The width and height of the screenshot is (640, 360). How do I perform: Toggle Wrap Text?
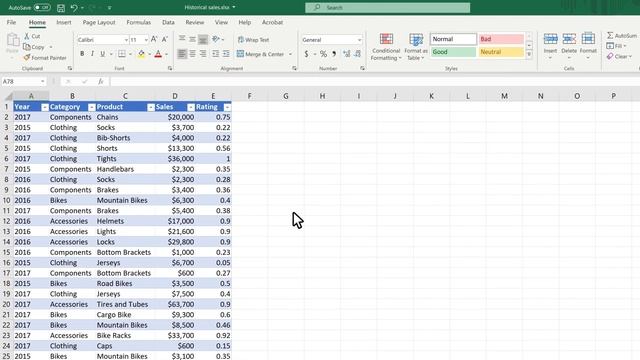(x=253, y=40)
